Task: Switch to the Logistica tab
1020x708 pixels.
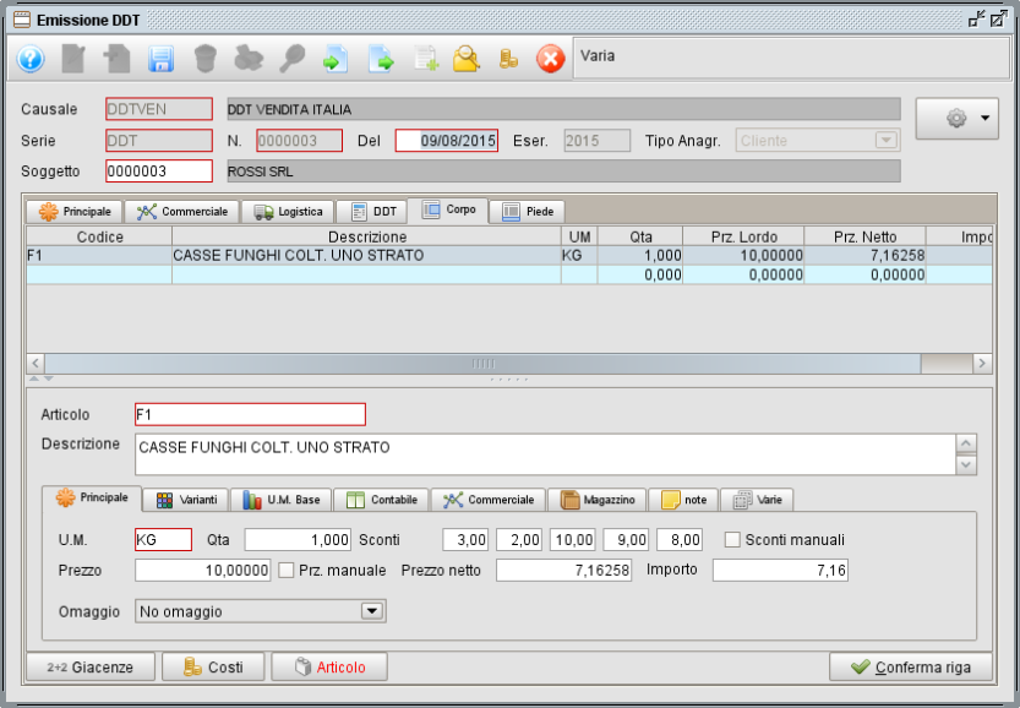Action: pos(289,212)
